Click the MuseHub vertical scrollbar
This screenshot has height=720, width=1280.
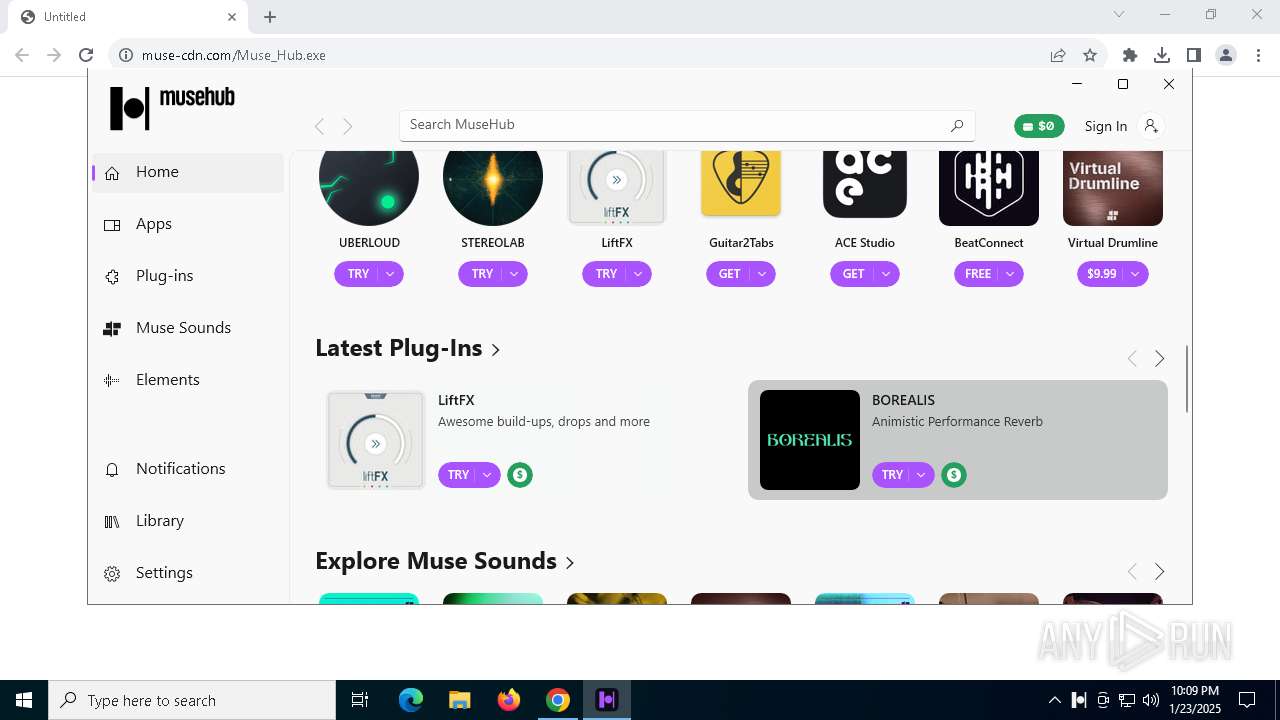[1187, 378]
